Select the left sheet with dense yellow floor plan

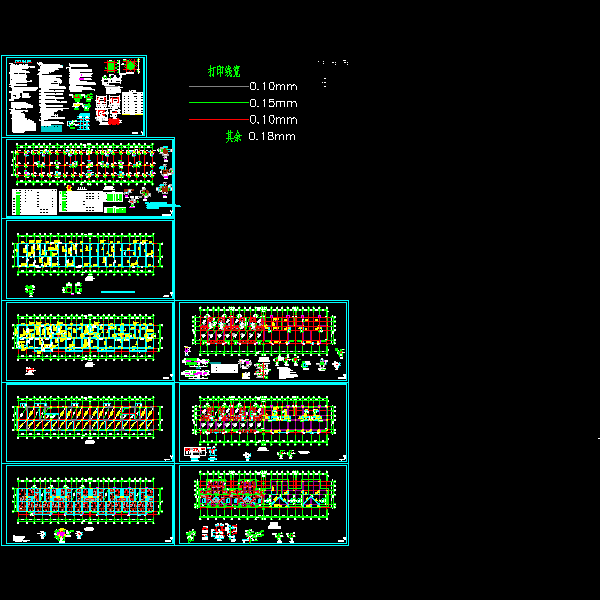click(x=90, y=341)
